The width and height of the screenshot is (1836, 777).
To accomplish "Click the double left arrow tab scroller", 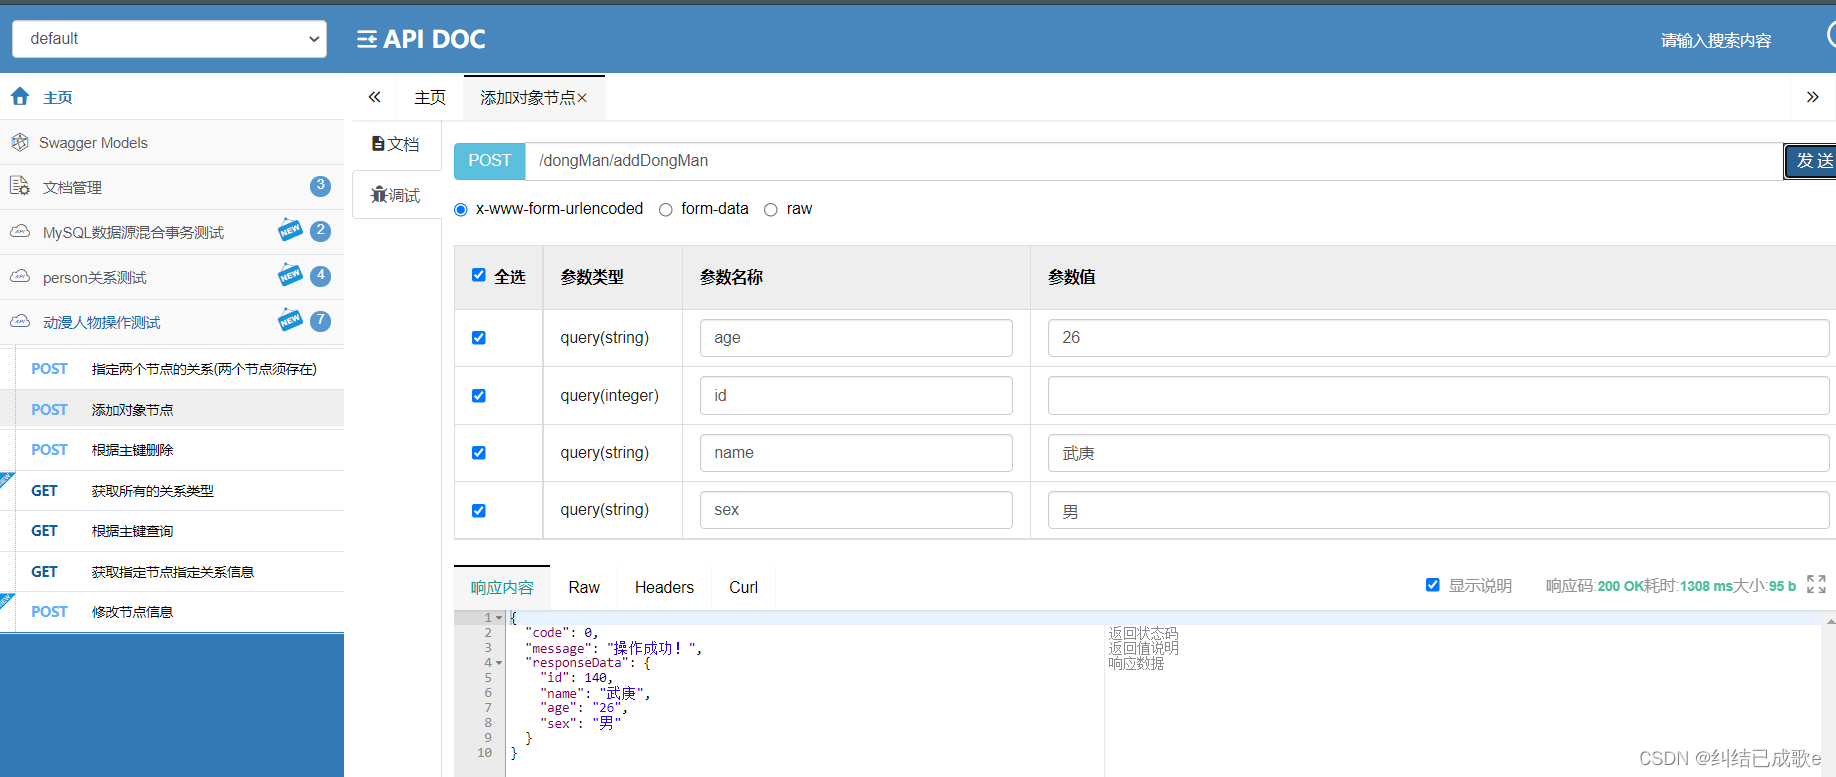I will click(x=375, y=97).
